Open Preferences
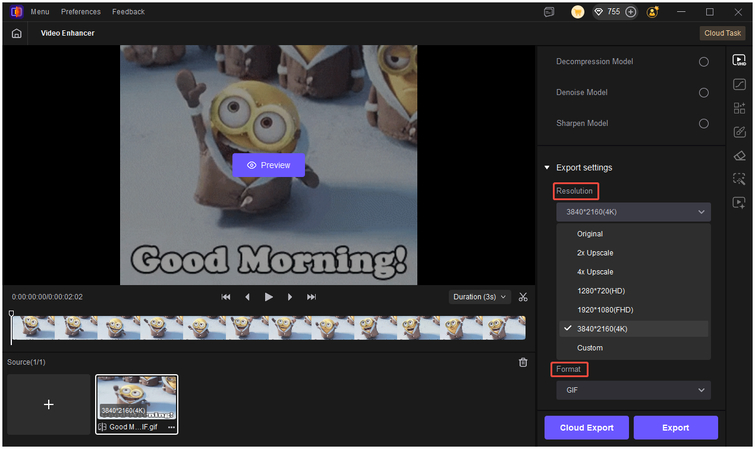Image resolution: width=755 pixels, height=449 pixels. pos(81,12)
